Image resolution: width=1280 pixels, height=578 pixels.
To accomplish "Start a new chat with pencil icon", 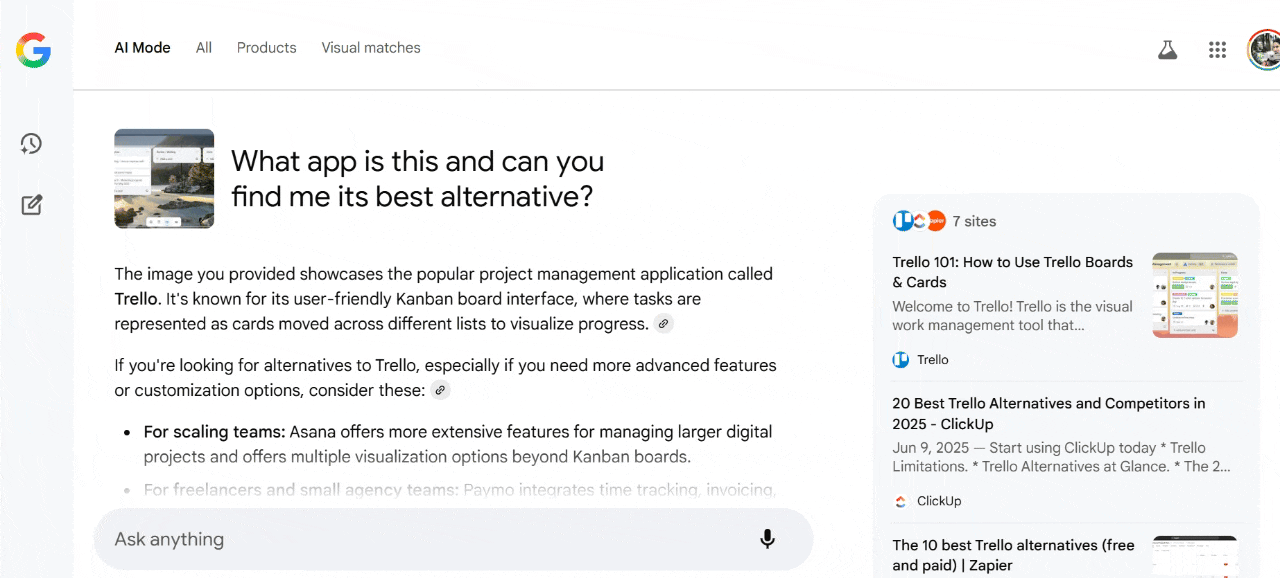I will (x=32, y=205).
